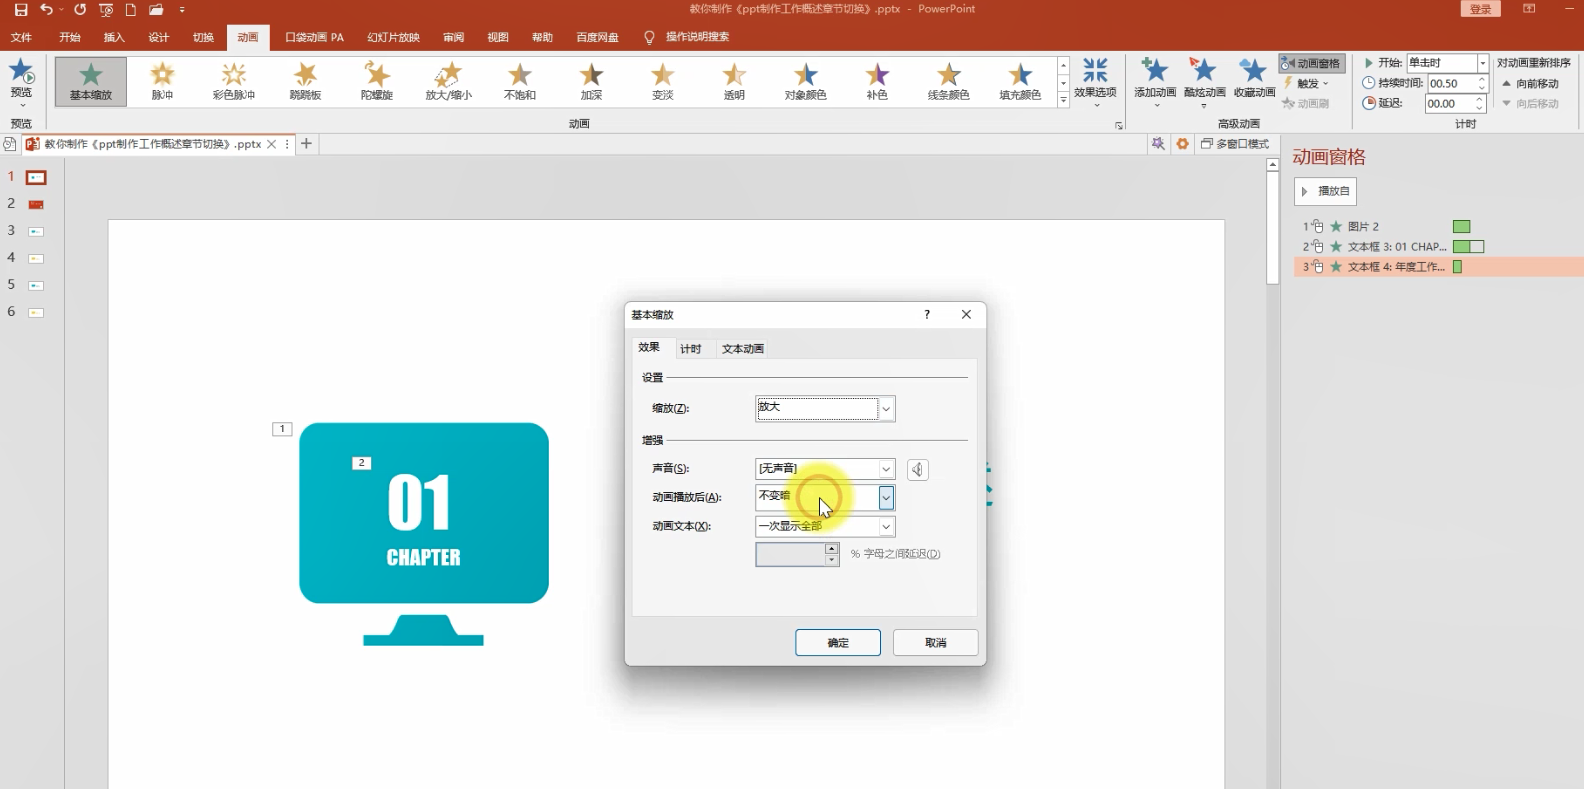Screen dimensions: 1584x789
Task: Open the 声音 sound dropdown
Action: [886, 469]
